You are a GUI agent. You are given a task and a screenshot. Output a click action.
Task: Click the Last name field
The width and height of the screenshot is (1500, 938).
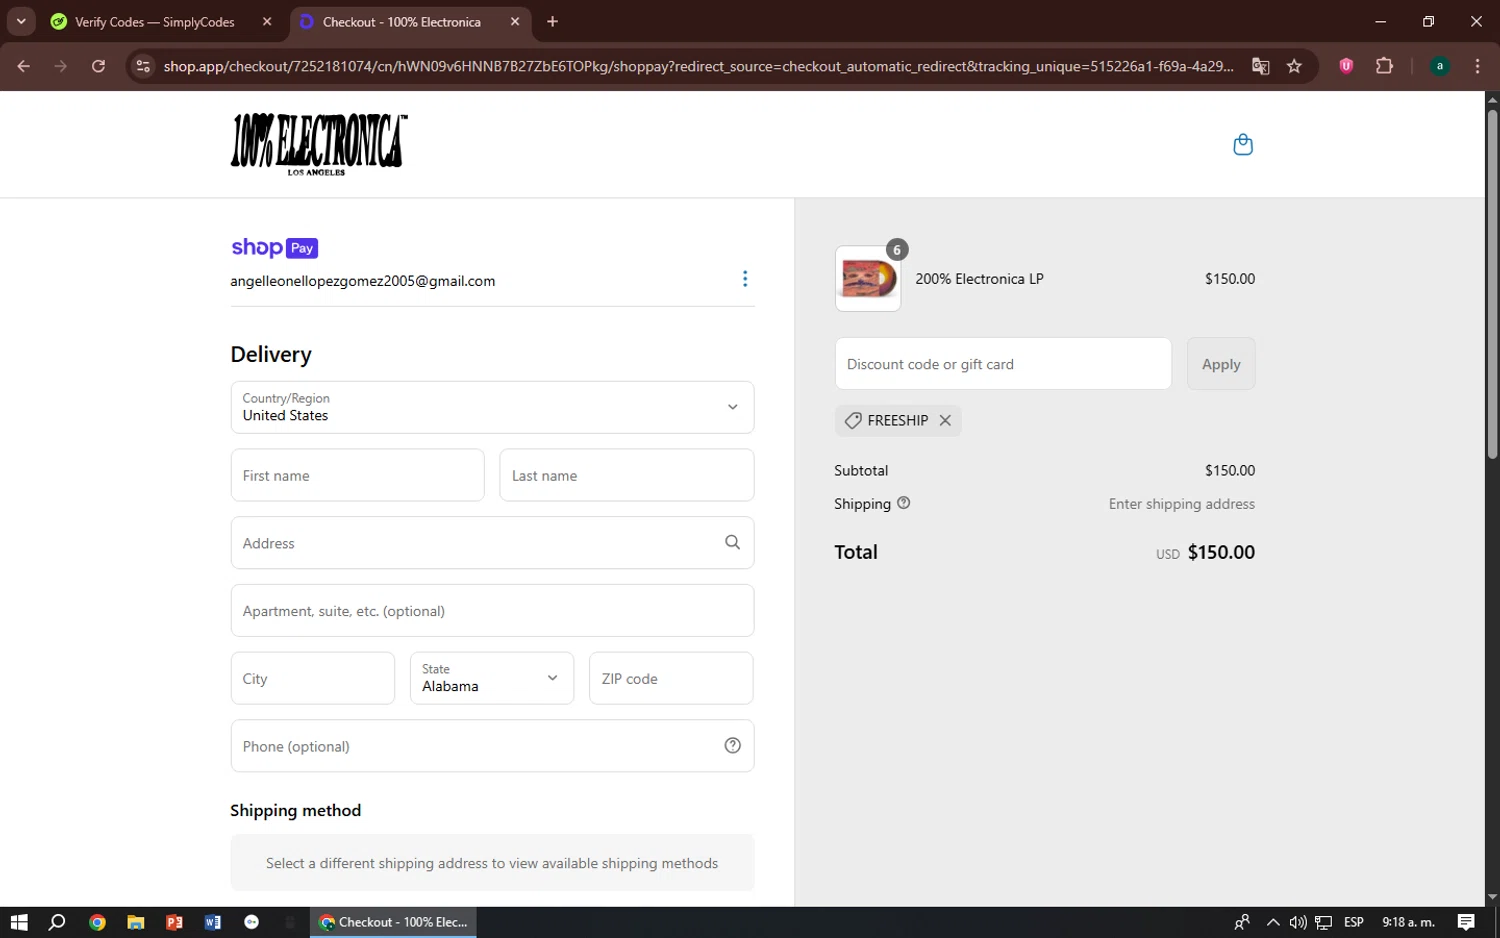tap(626, 475)
